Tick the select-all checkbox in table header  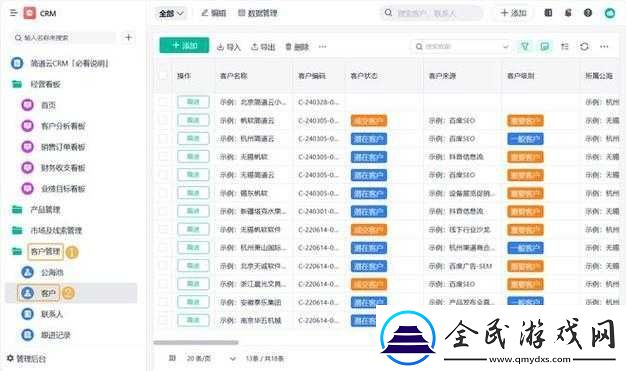(163, 75)
